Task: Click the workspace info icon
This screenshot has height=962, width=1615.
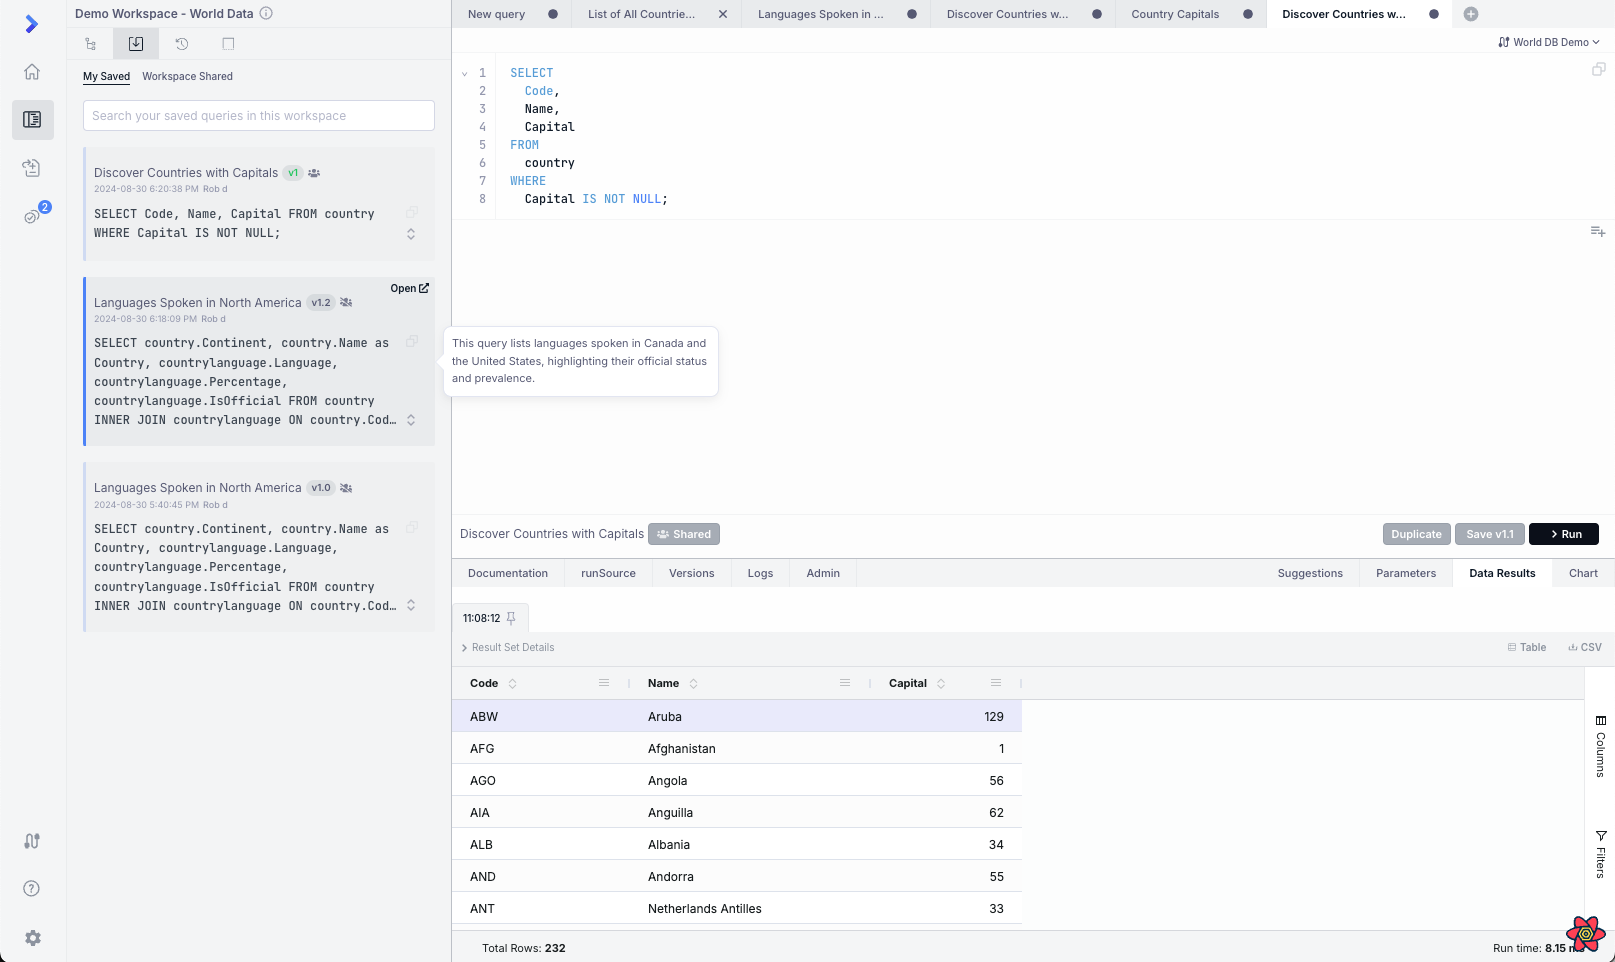Action: pyautogui.click(x=266, y=13)
